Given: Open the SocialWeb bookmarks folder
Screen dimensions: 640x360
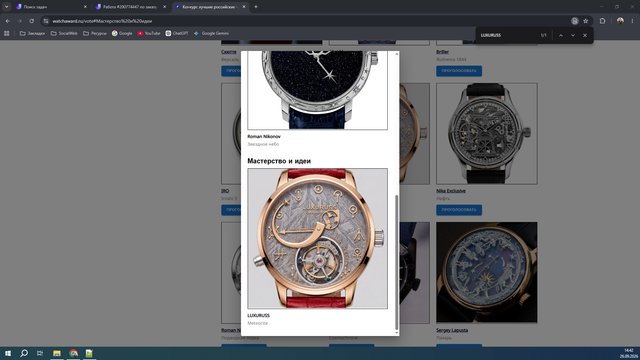Looking at the screenshot, I should pyautogui.click(x=64, y=33).
